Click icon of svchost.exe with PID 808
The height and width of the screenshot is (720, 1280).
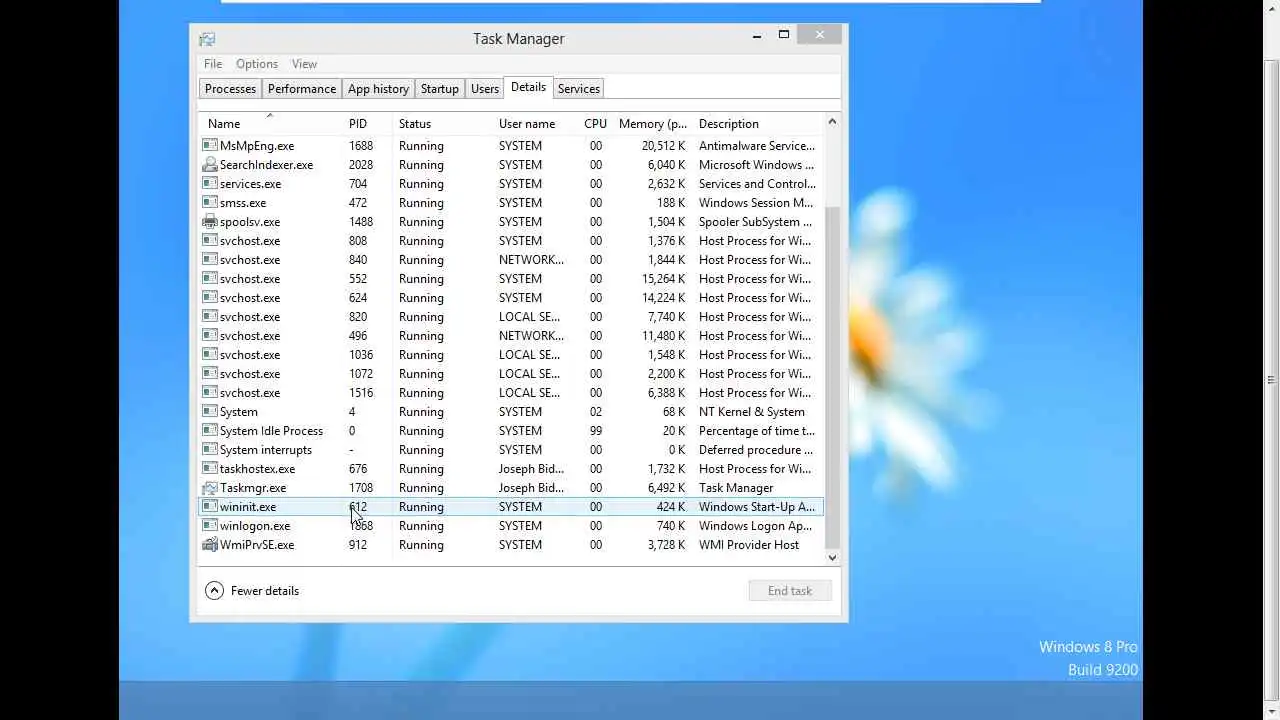click(x=210, y=240)
